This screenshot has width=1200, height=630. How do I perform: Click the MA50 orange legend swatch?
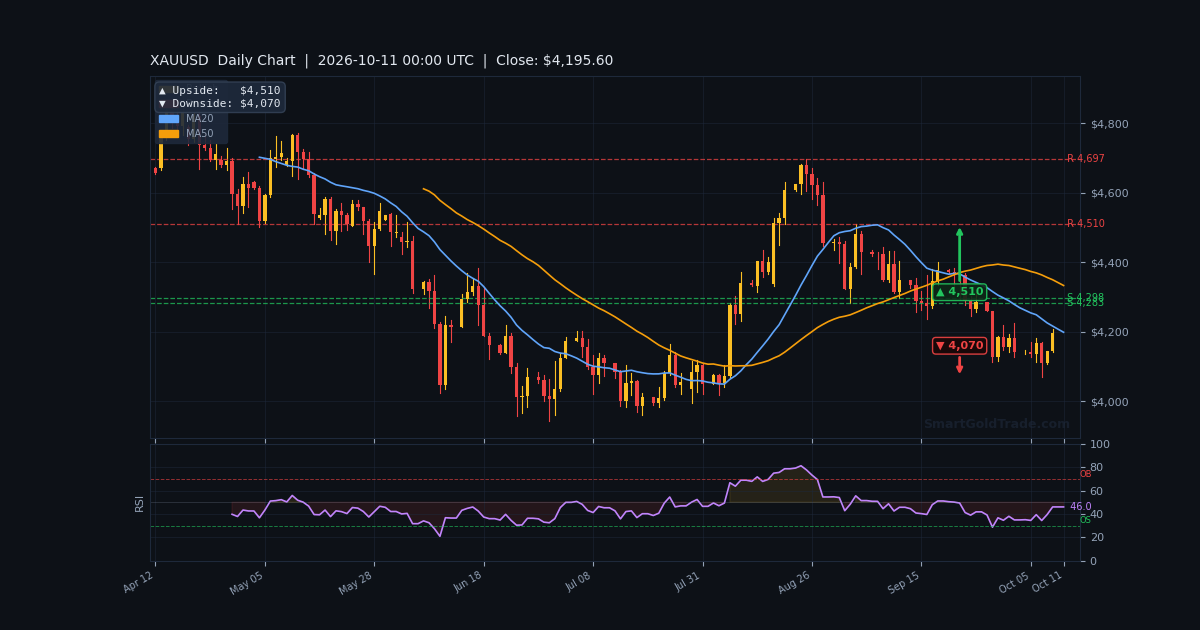(x=168, y=134)
